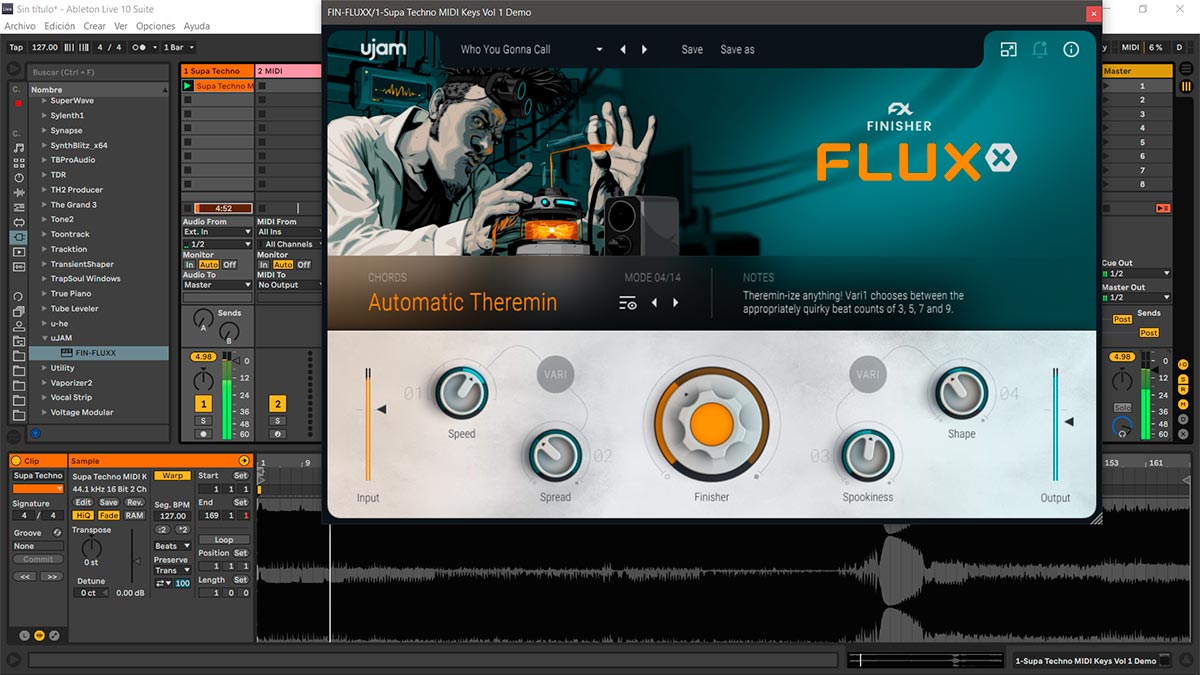Click the Drums category icon in browser

click(19, 162)
